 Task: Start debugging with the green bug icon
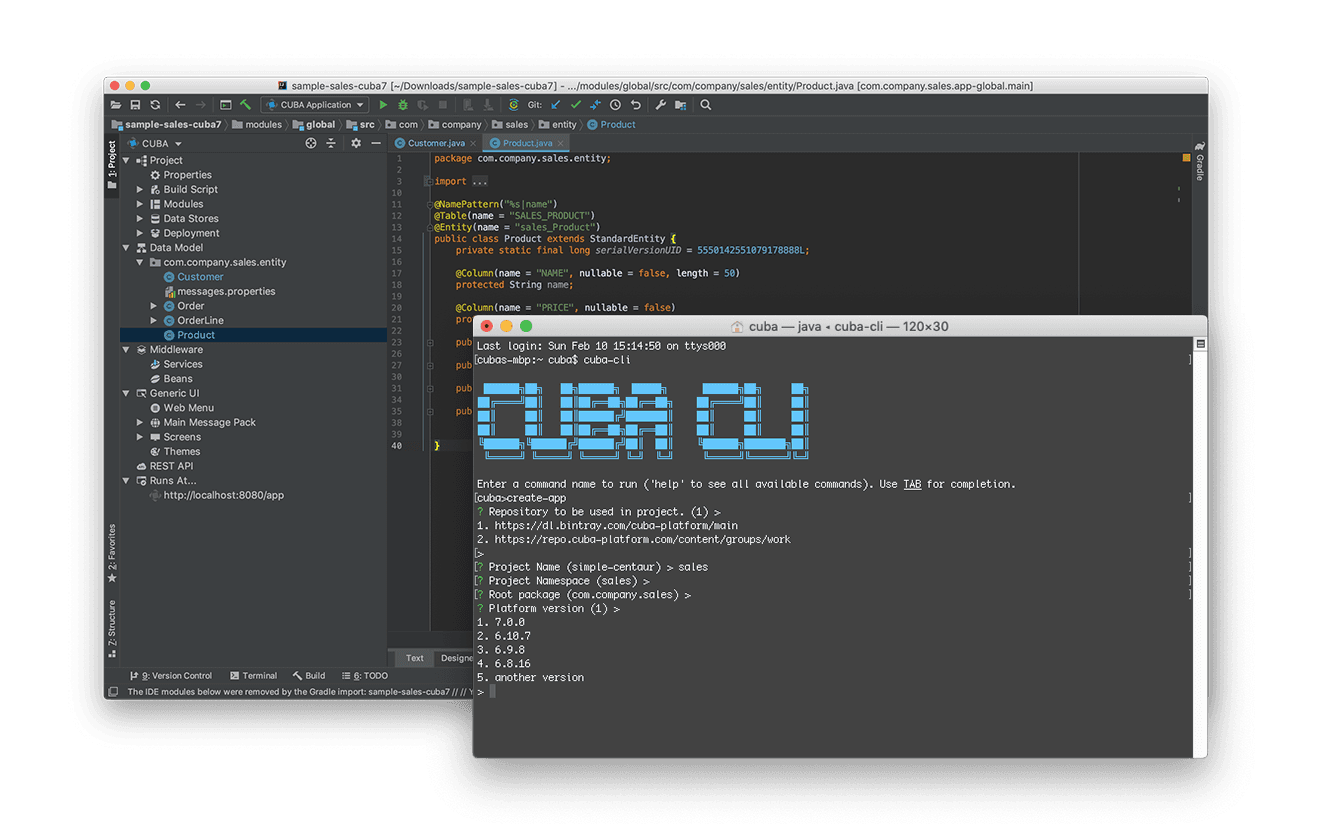pos(403,105)
